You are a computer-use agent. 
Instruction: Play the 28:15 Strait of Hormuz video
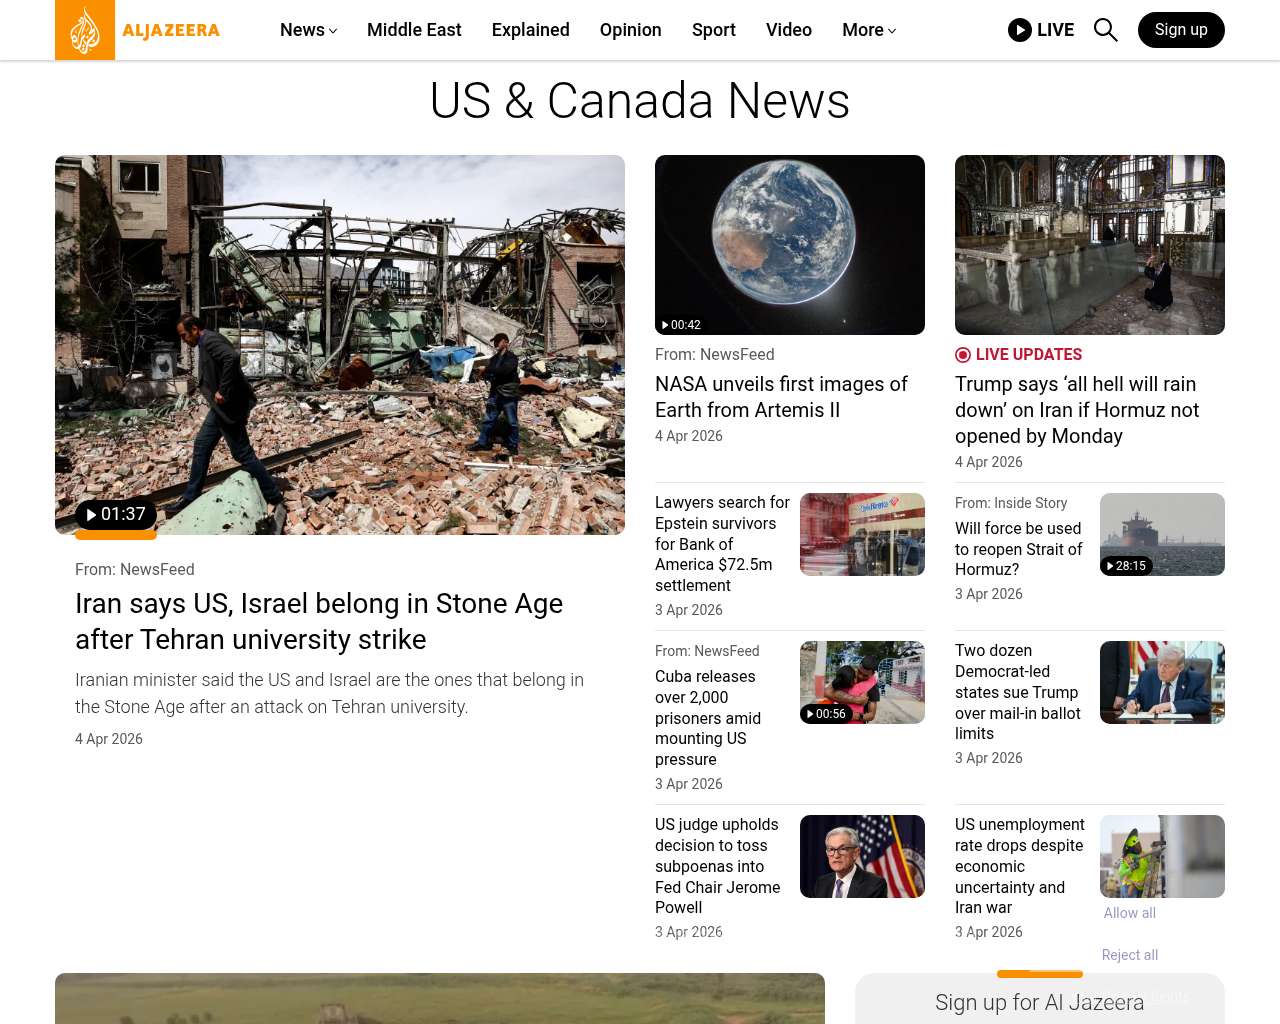click(1126, 566)
